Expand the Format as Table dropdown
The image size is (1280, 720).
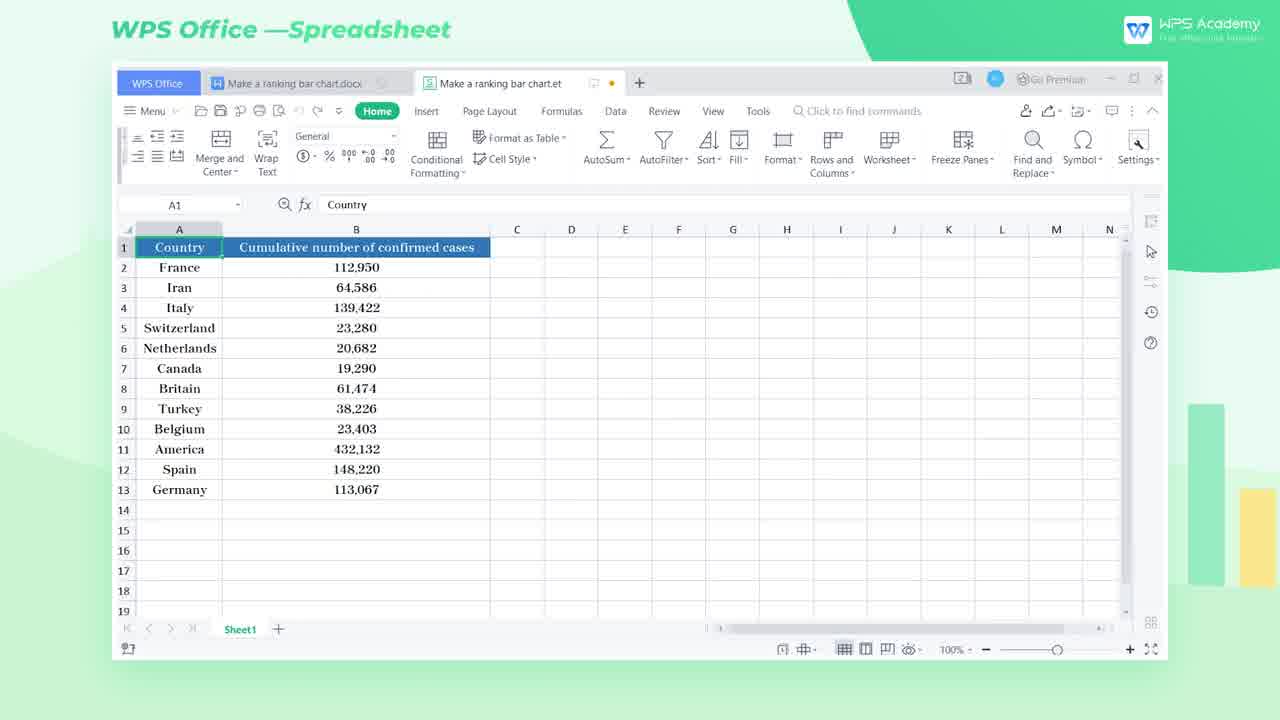pyautogui.click(x=564, y=138)
